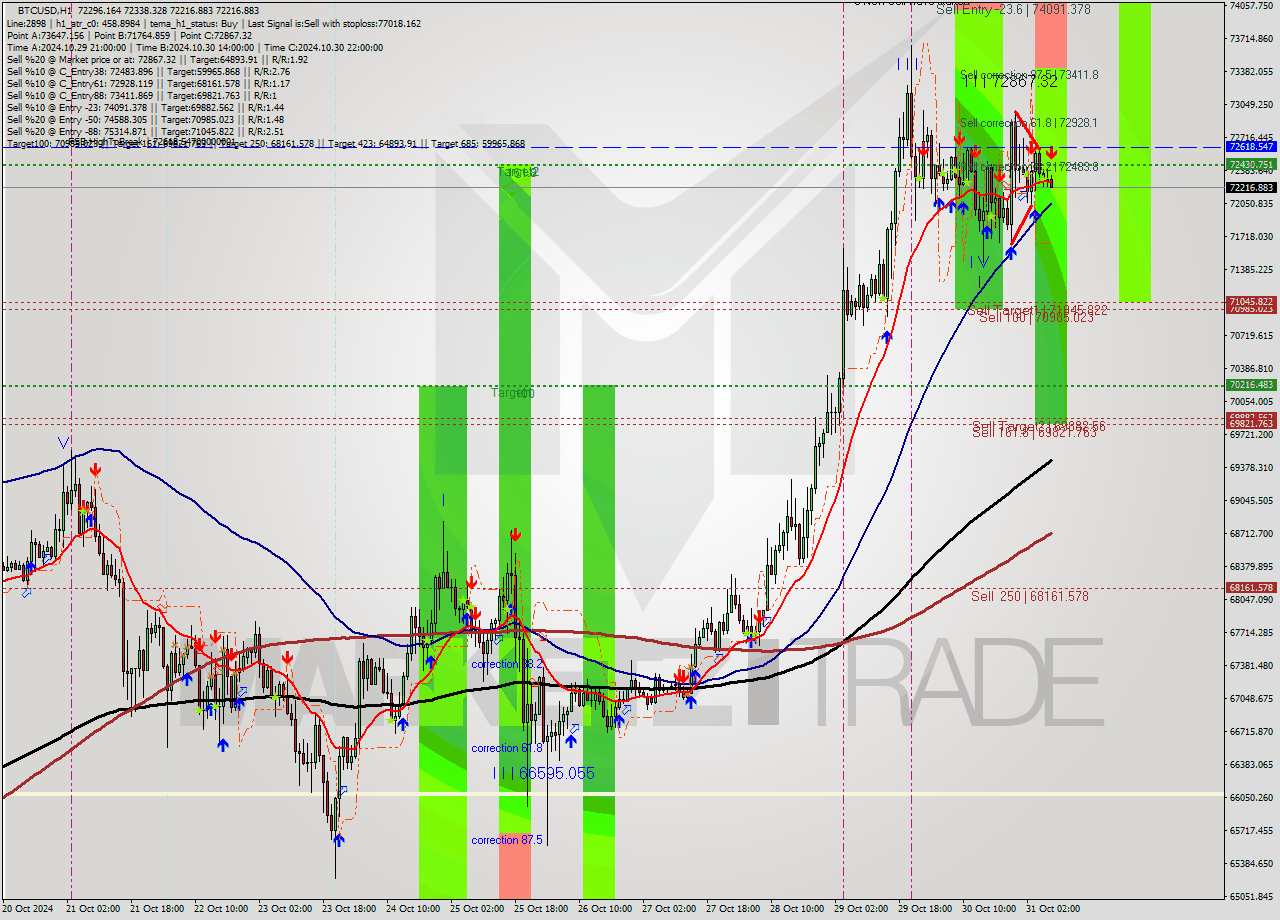The height and width of the screenshot is (920, 1280).
Task: Click the 73714.86 price axis value
Action: 1251,39
